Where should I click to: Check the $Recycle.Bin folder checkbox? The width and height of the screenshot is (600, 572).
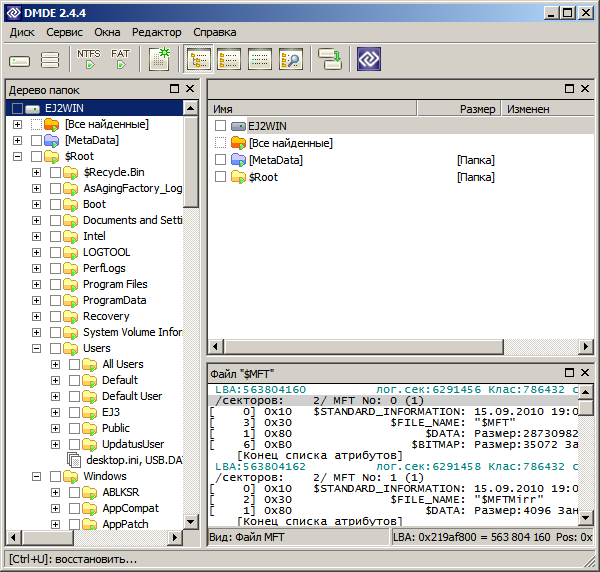[x=56, y=172]
